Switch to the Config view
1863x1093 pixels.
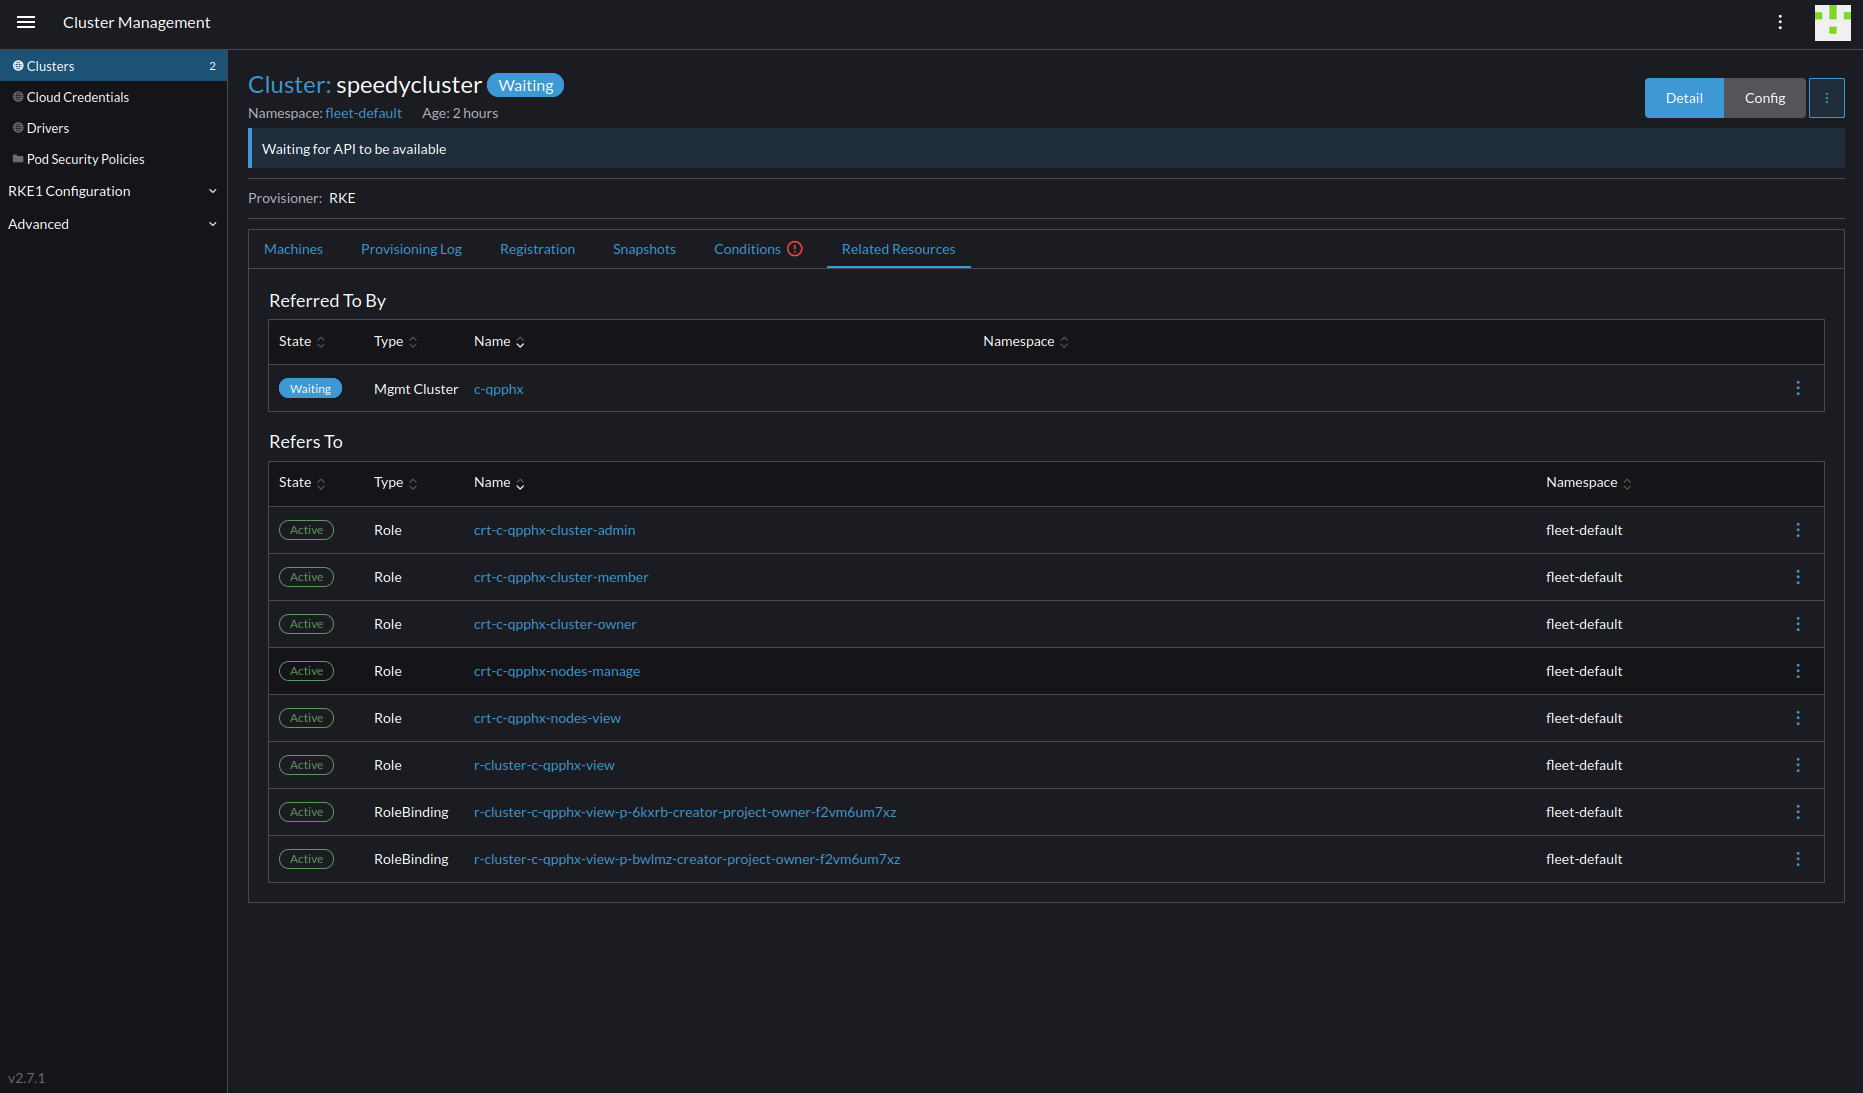1765,97
